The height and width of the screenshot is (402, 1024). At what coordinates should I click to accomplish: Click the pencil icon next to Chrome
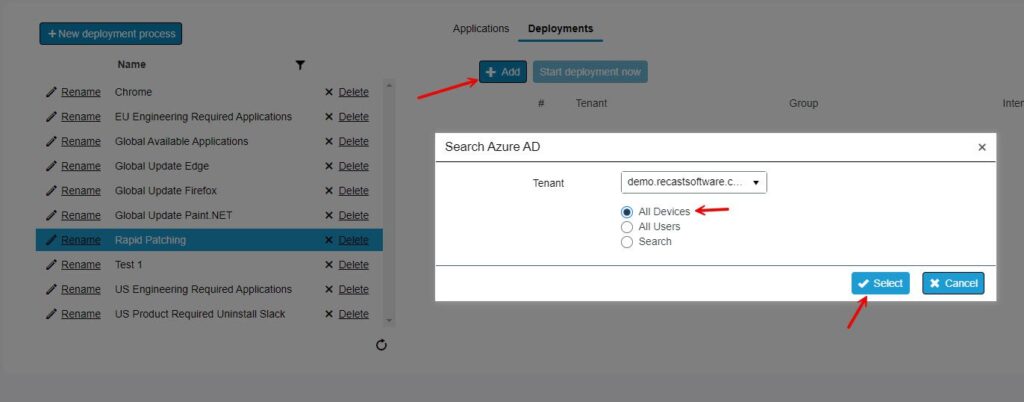(51, 92)
